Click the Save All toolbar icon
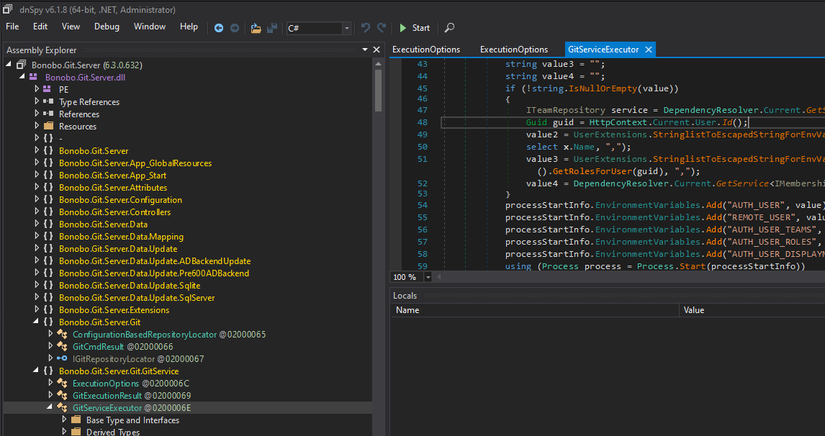825x436 pixels. pos(272,27)
